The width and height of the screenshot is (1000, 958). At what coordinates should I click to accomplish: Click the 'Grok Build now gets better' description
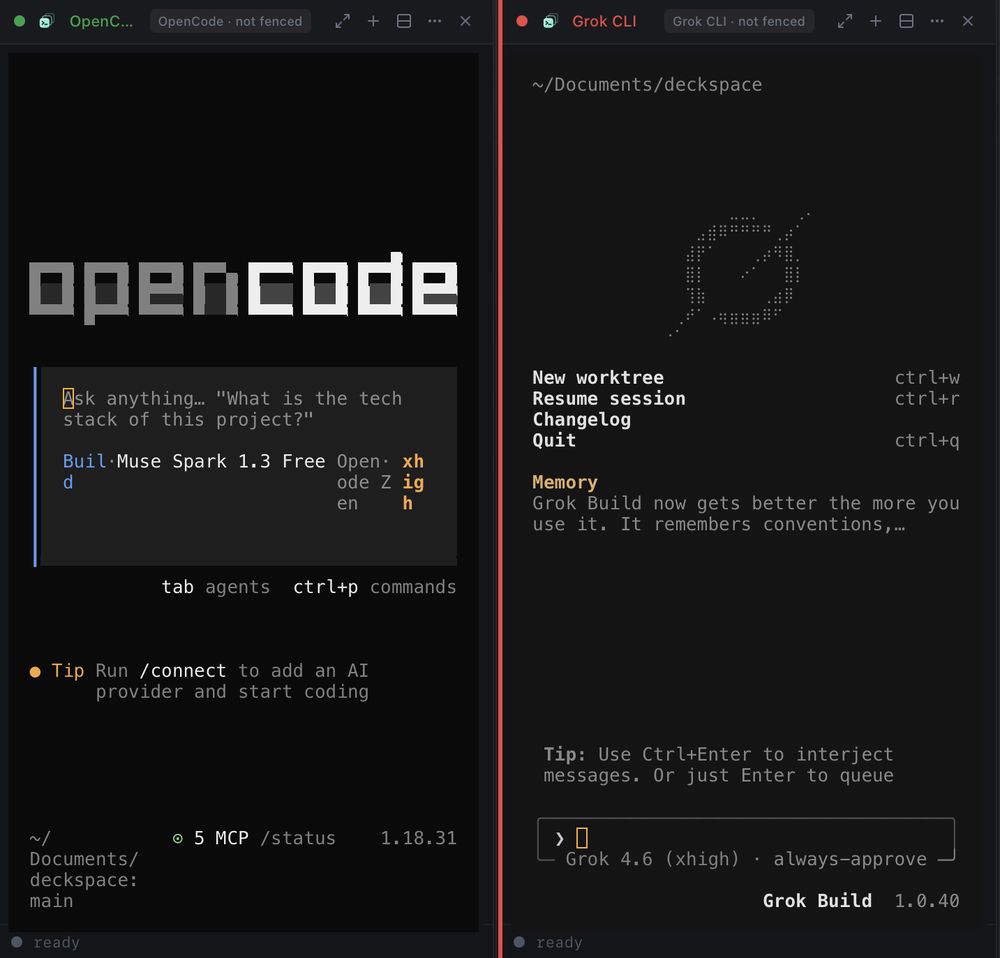point(746,513)
